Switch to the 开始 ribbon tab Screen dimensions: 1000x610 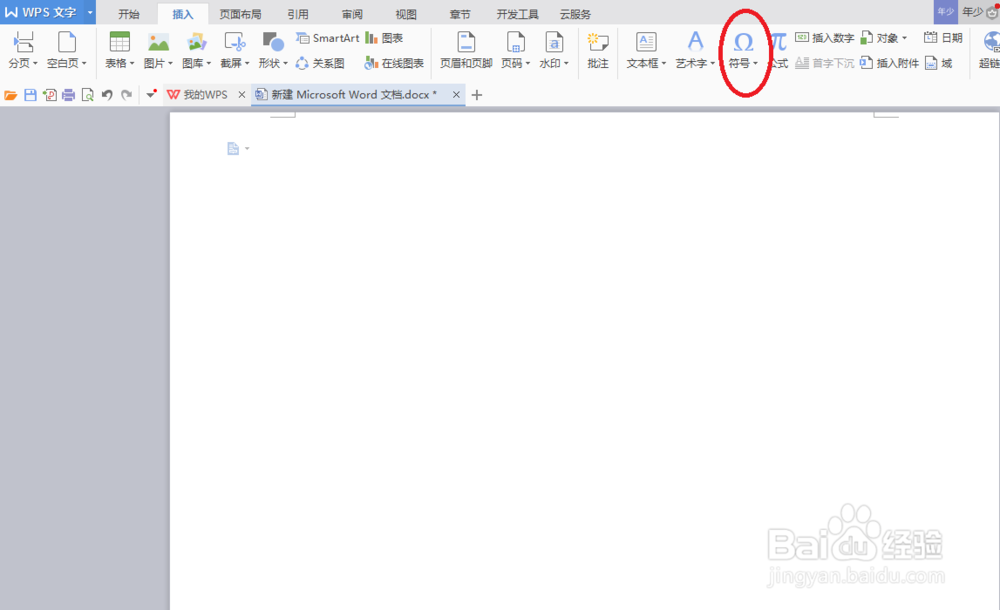click(x=129, y=14)
